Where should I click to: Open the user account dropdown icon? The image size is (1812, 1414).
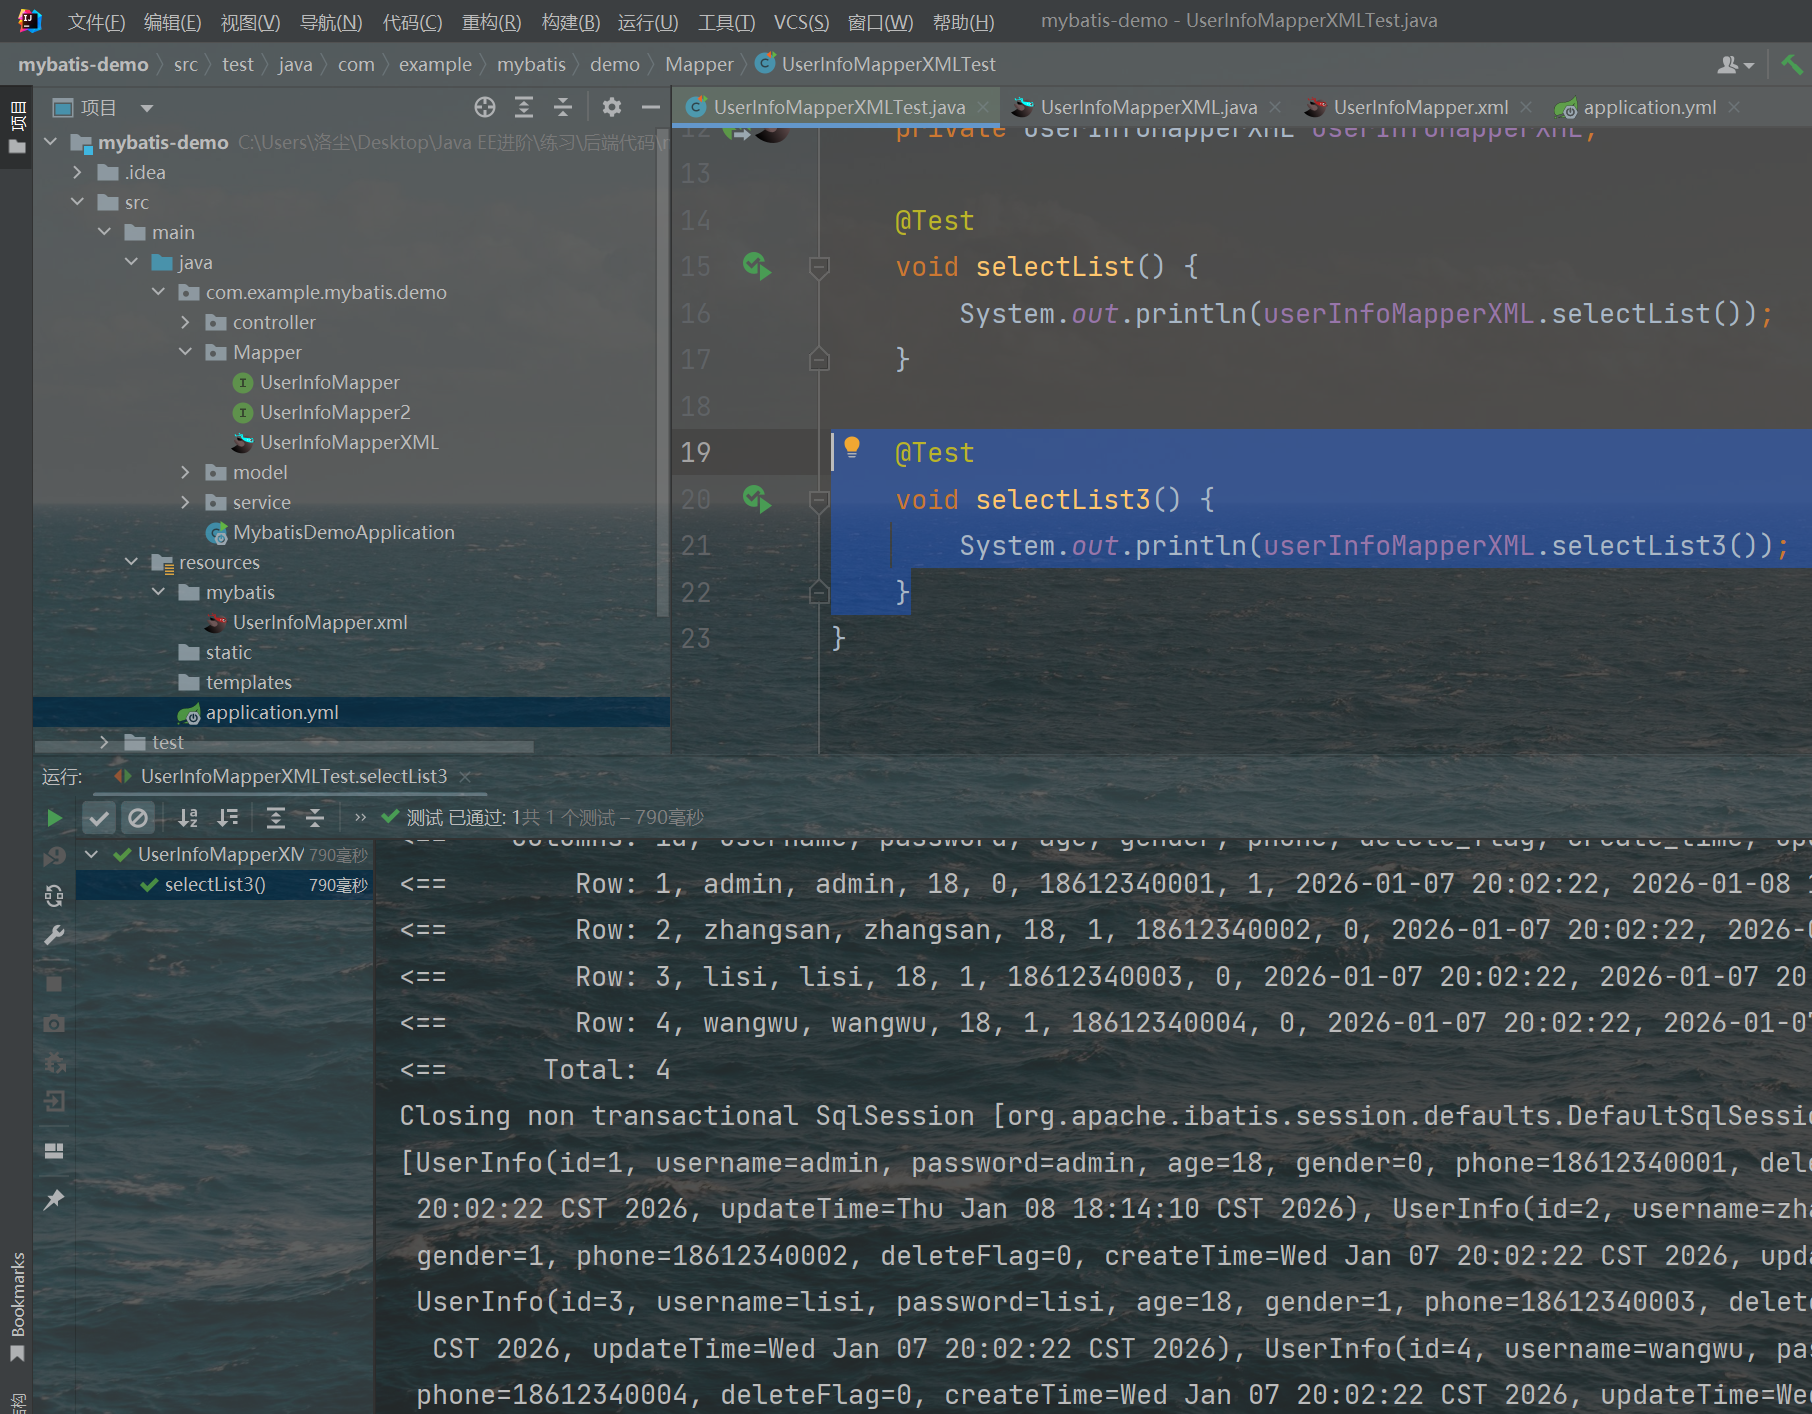(1736, 65)
